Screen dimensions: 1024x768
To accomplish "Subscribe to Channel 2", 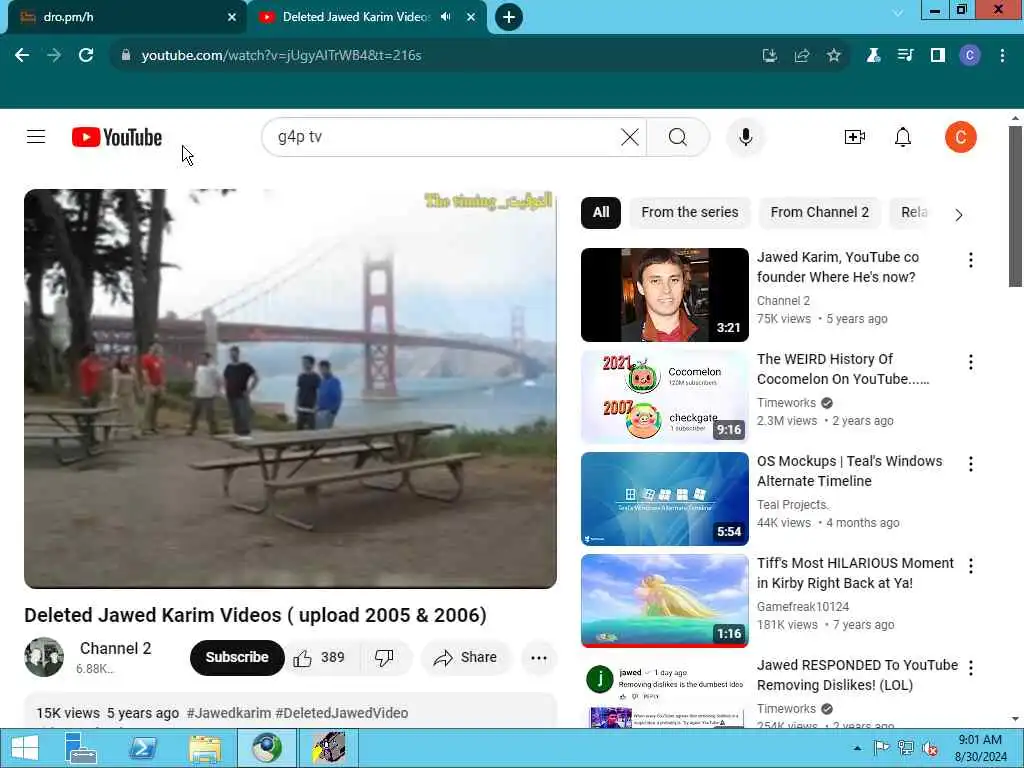I will click(x=236, y=658).
